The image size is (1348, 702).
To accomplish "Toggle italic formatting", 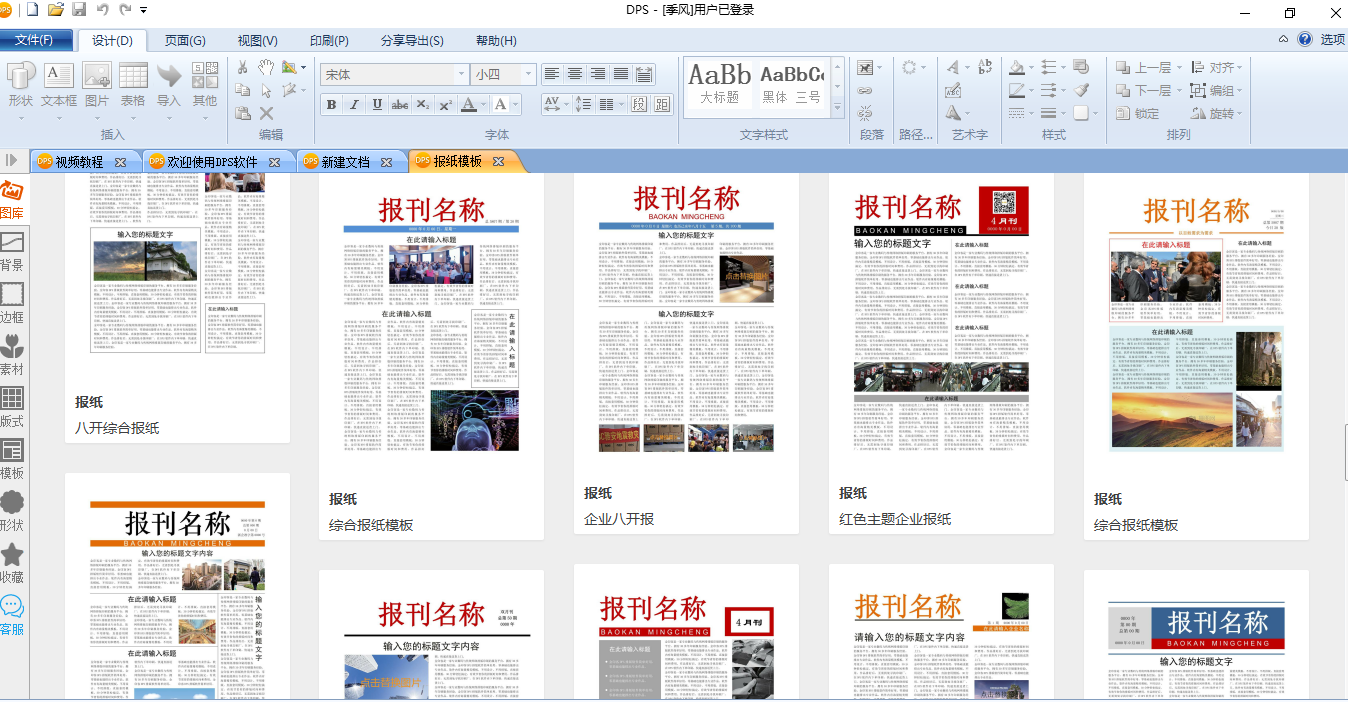I will click(353, 104).
